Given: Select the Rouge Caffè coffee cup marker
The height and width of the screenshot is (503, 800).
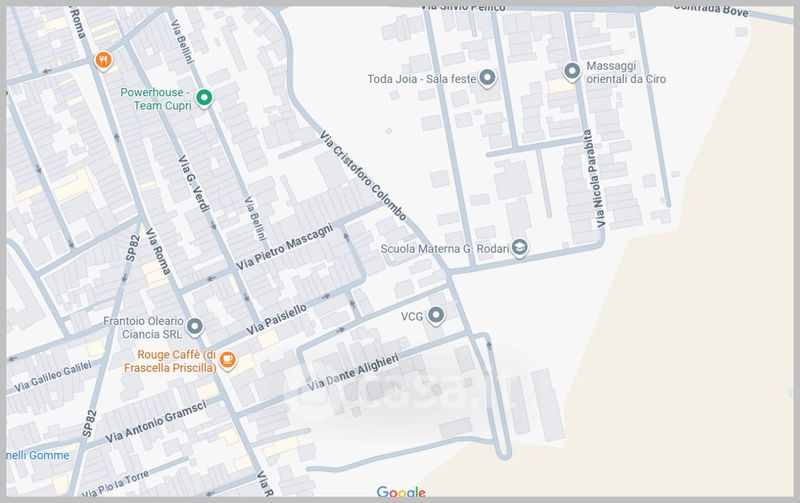Looking at the screenshot, I should (x=228, y=360).
